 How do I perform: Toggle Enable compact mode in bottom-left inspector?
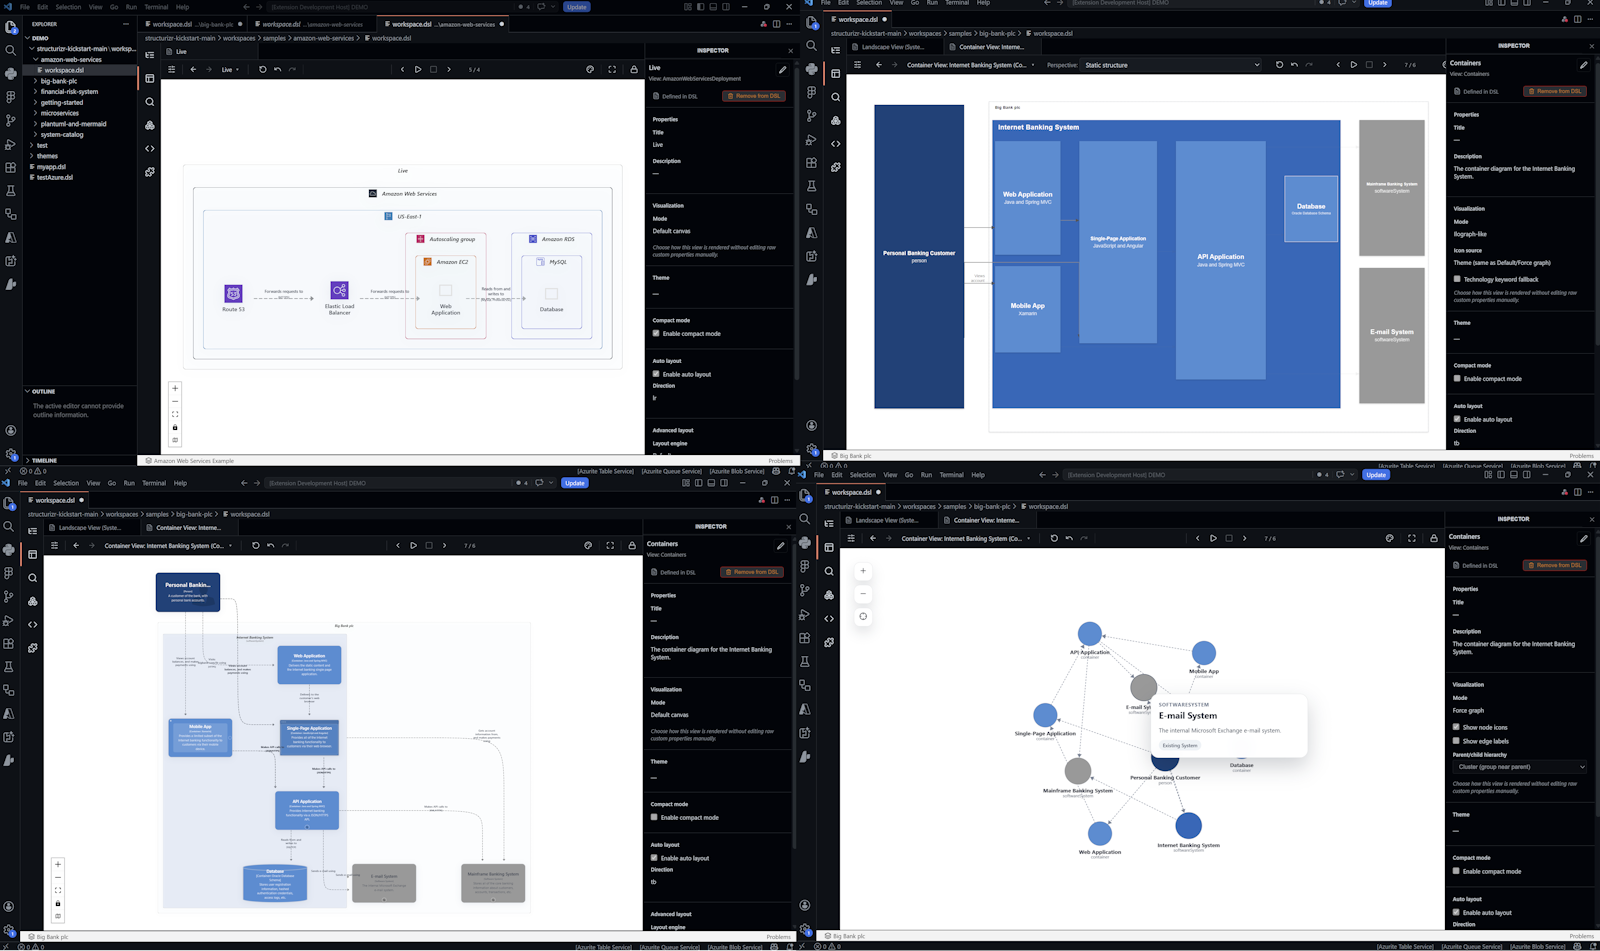[x=654, y=817]
